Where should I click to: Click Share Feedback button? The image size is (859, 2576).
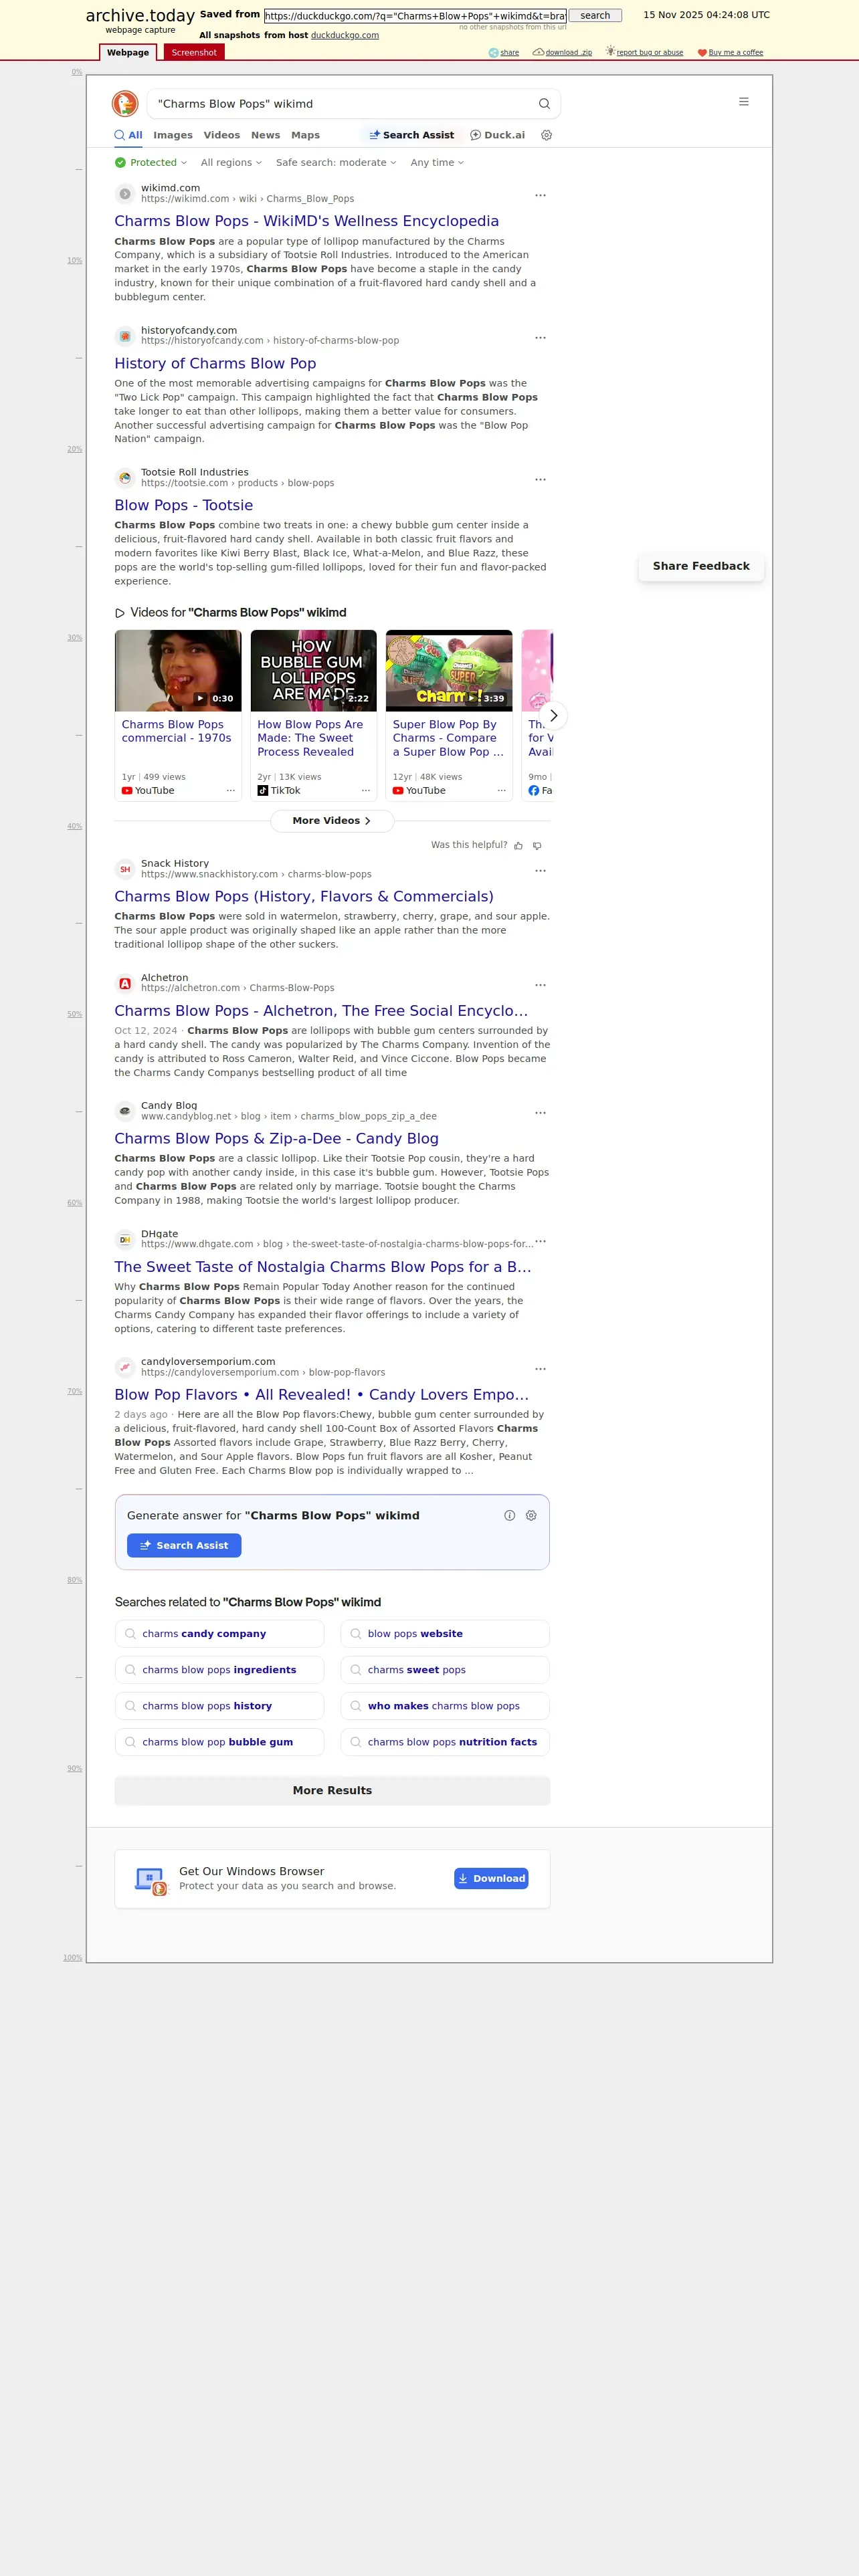click(x=701, y=566)
